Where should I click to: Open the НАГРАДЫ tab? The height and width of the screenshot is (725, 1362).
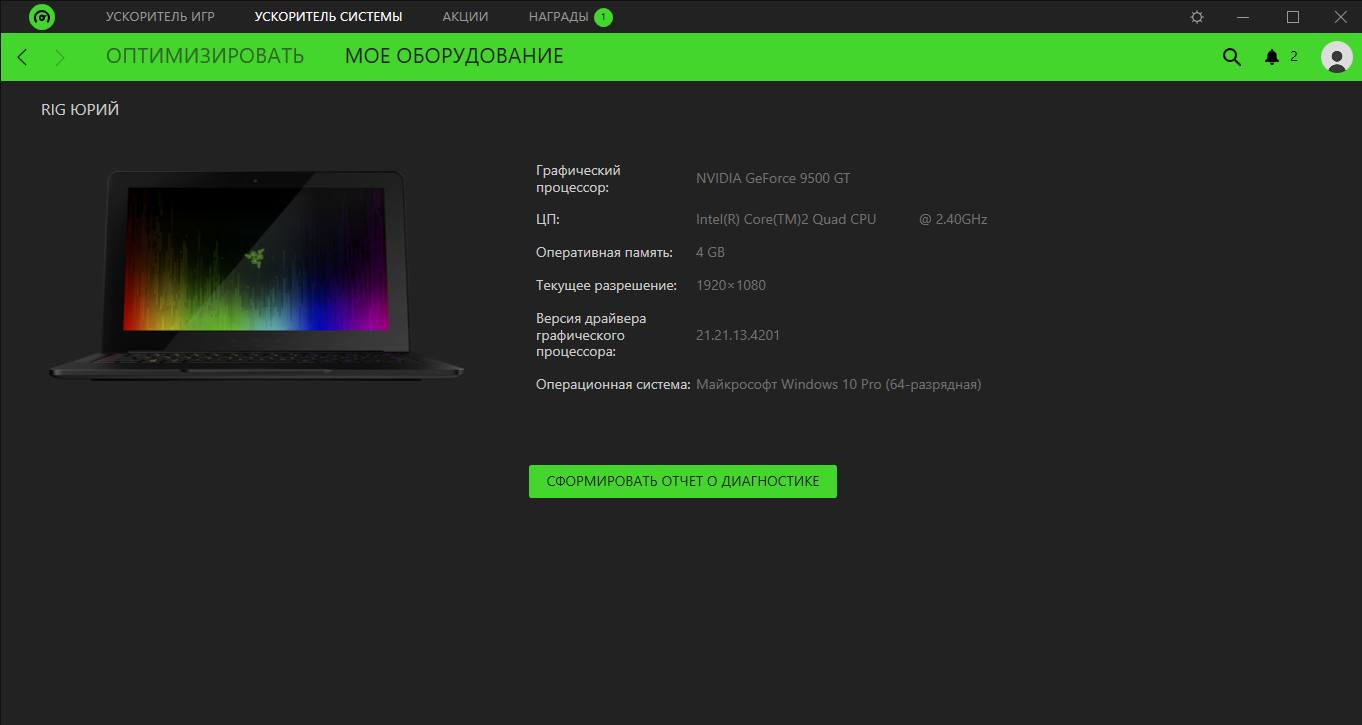558,17
